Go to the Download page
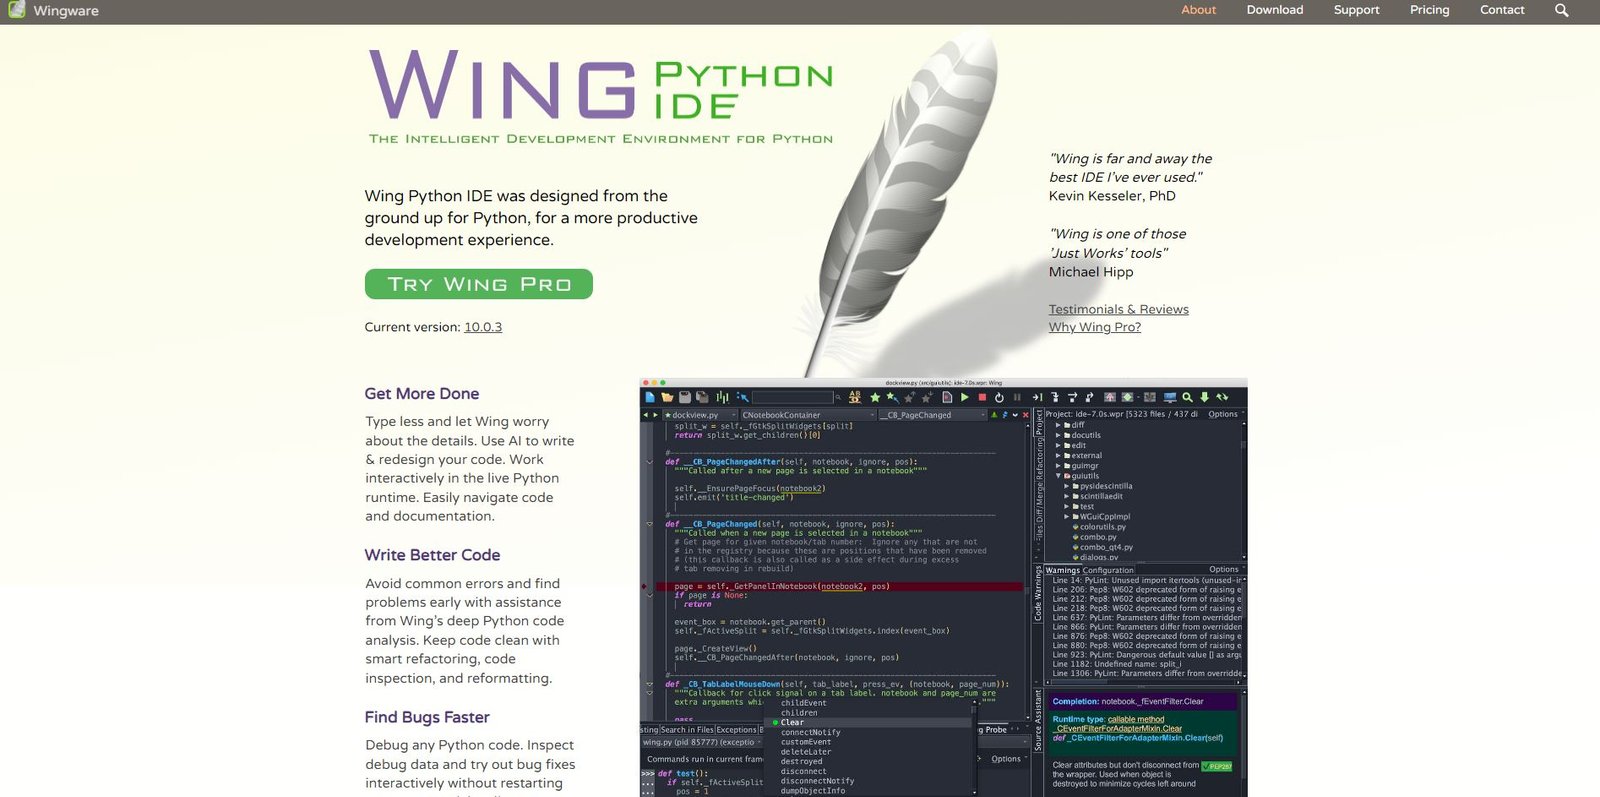This screenshot has width=1600, height=797. point(1274,10)
